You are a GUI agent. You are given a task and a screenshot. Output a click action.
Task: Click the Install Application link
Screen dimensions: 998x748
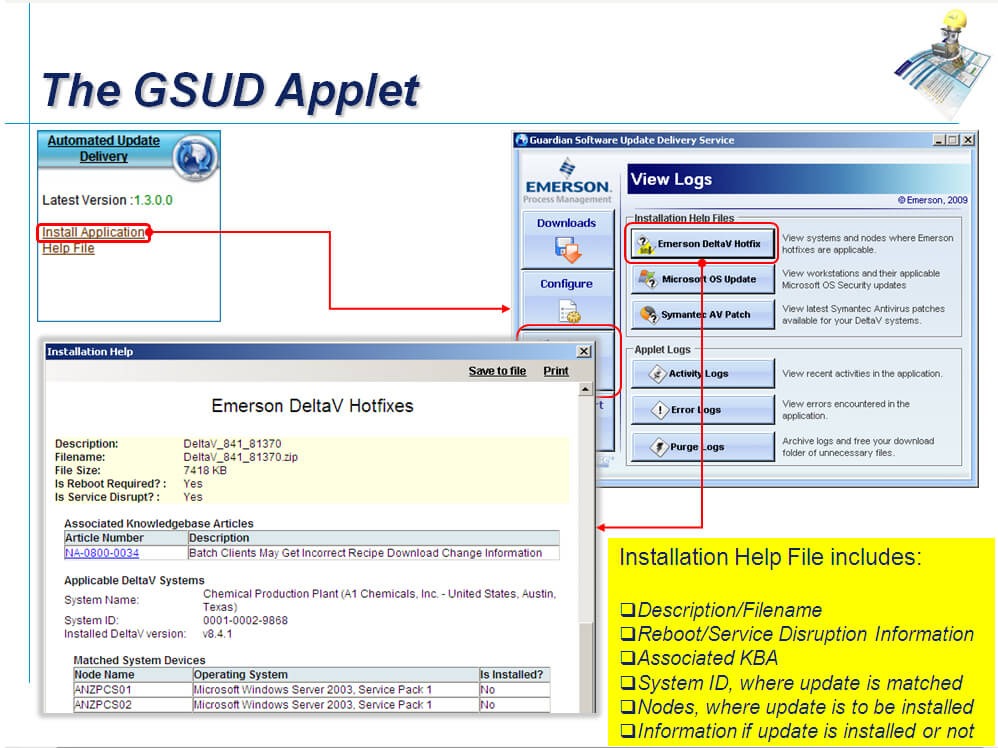point(94,233)
